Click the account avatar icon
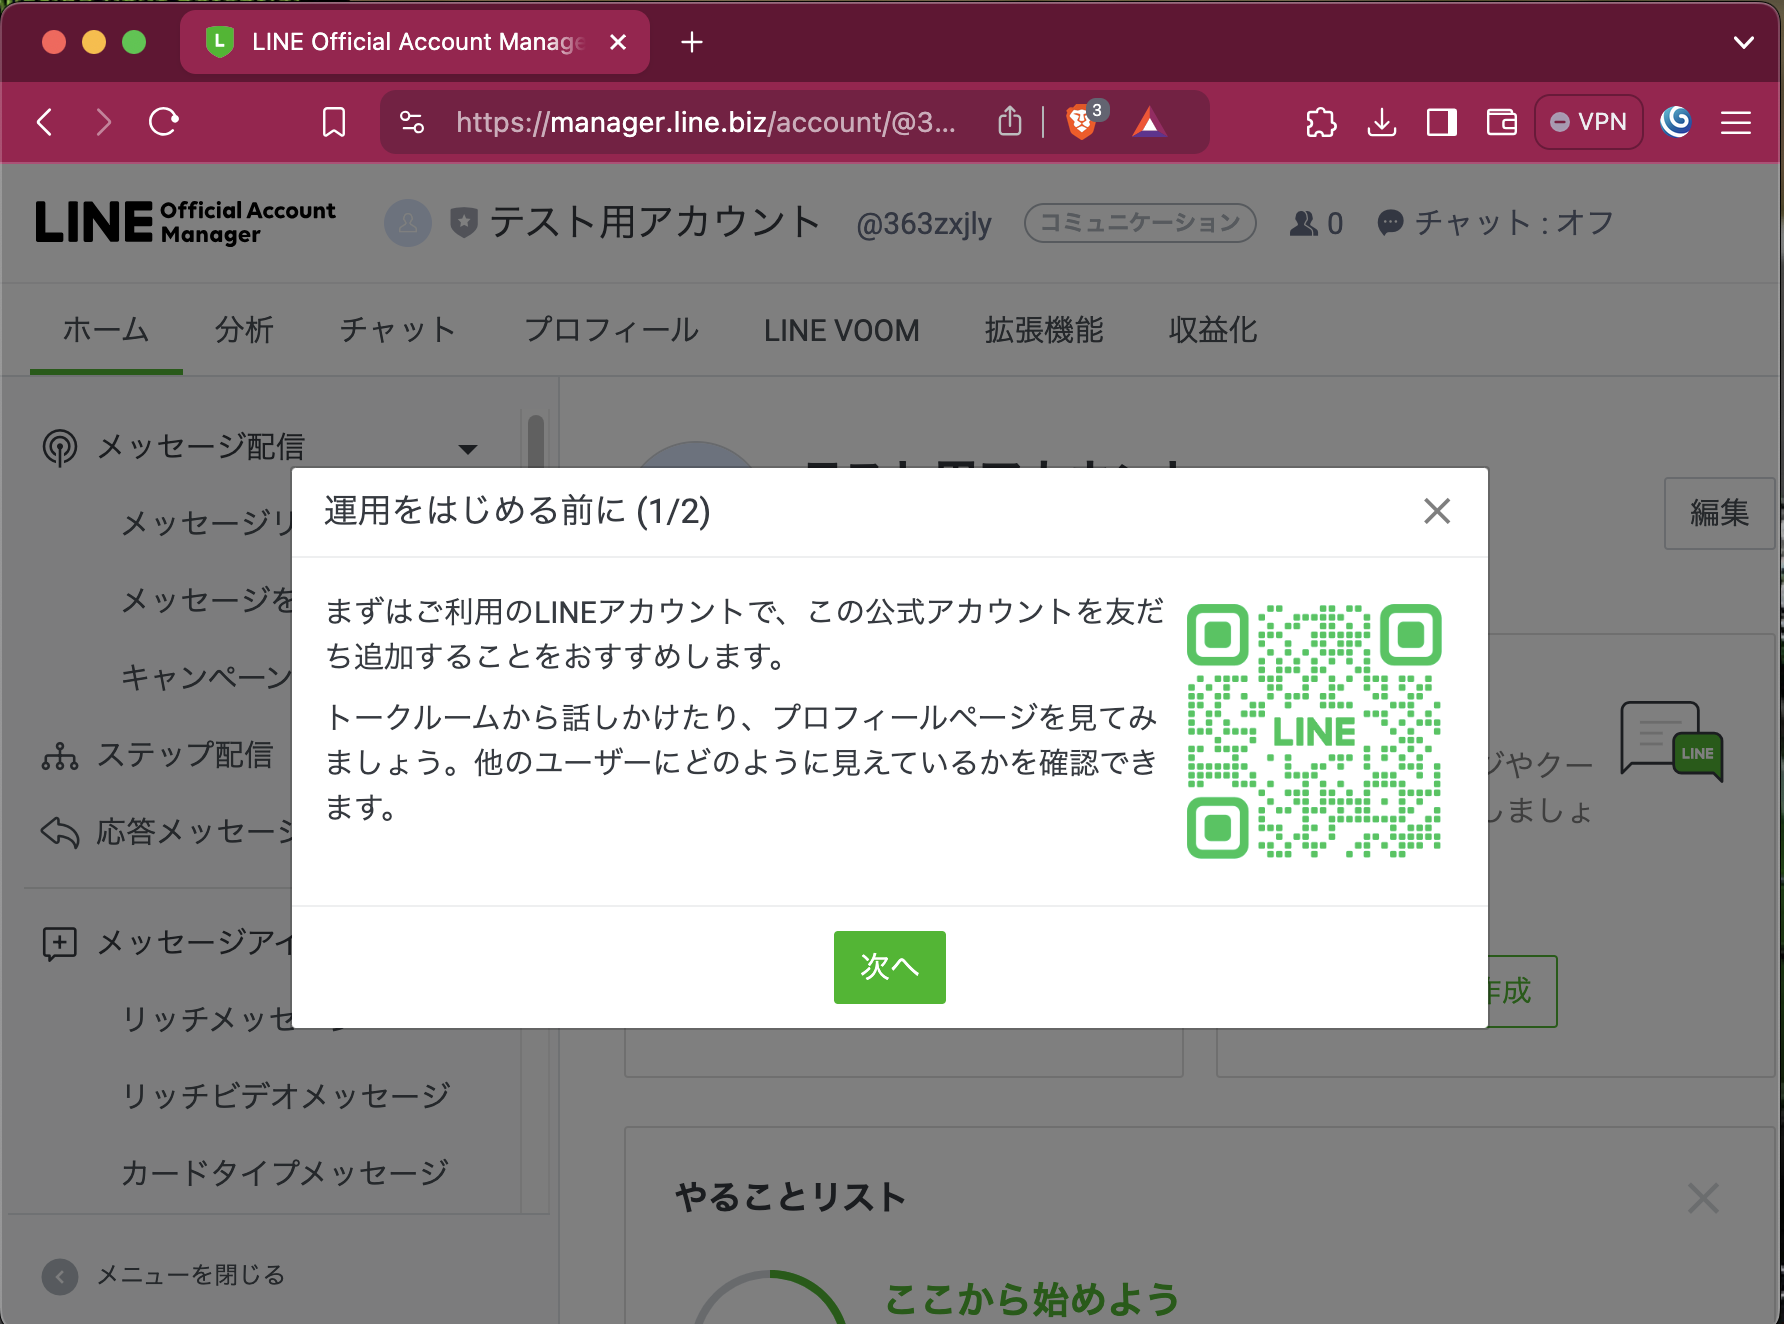This screenshot has height=1324, width=1784. (x=408, y=222)
